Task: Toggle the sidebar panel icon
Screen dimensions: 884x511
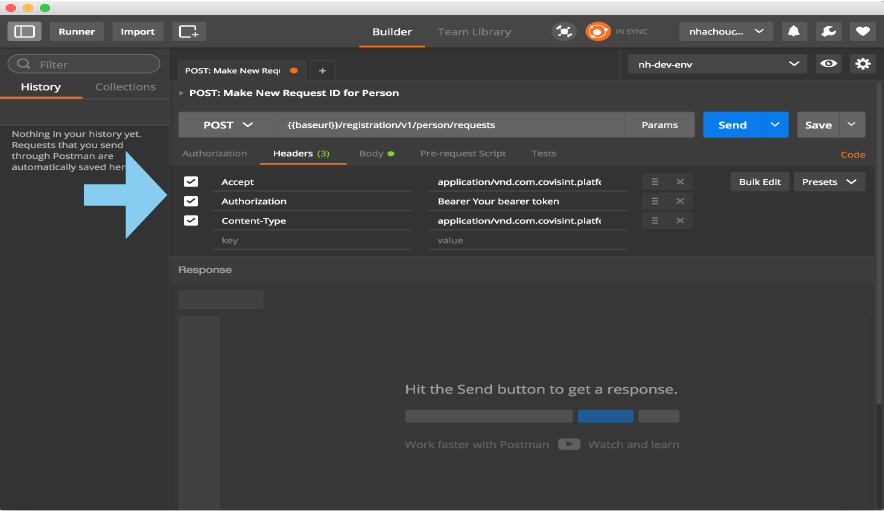Action: point(24,32)
